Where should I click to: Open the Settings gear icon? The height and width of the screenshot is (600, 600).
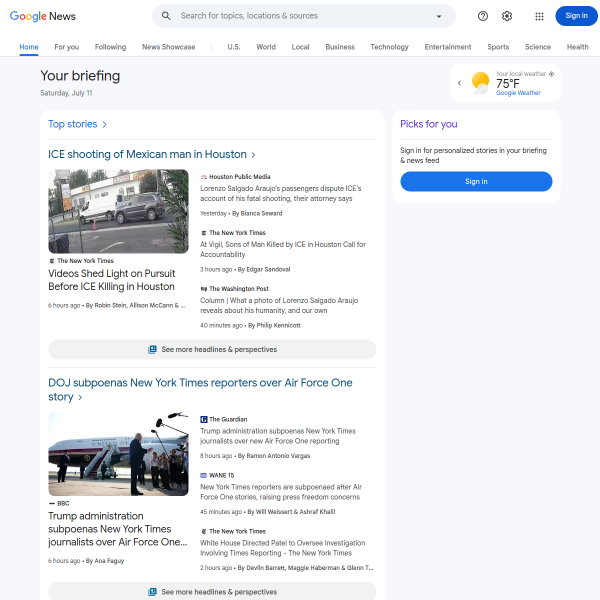click(x=507, y=16)
